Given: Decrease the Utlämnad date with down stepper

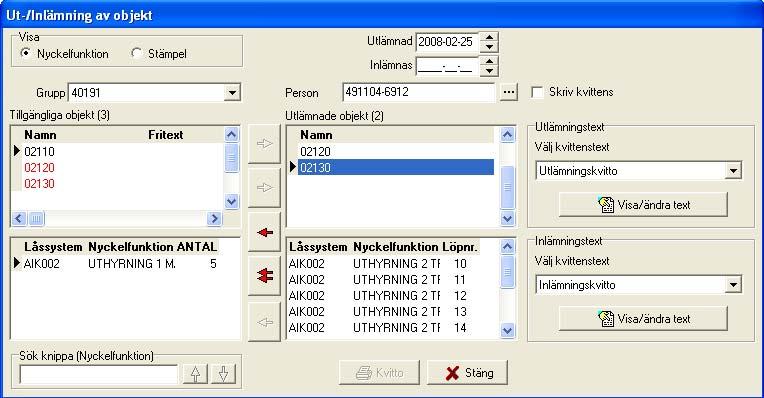Looking at the screenshot, I should pyautogui.click(x=489, y=47).
